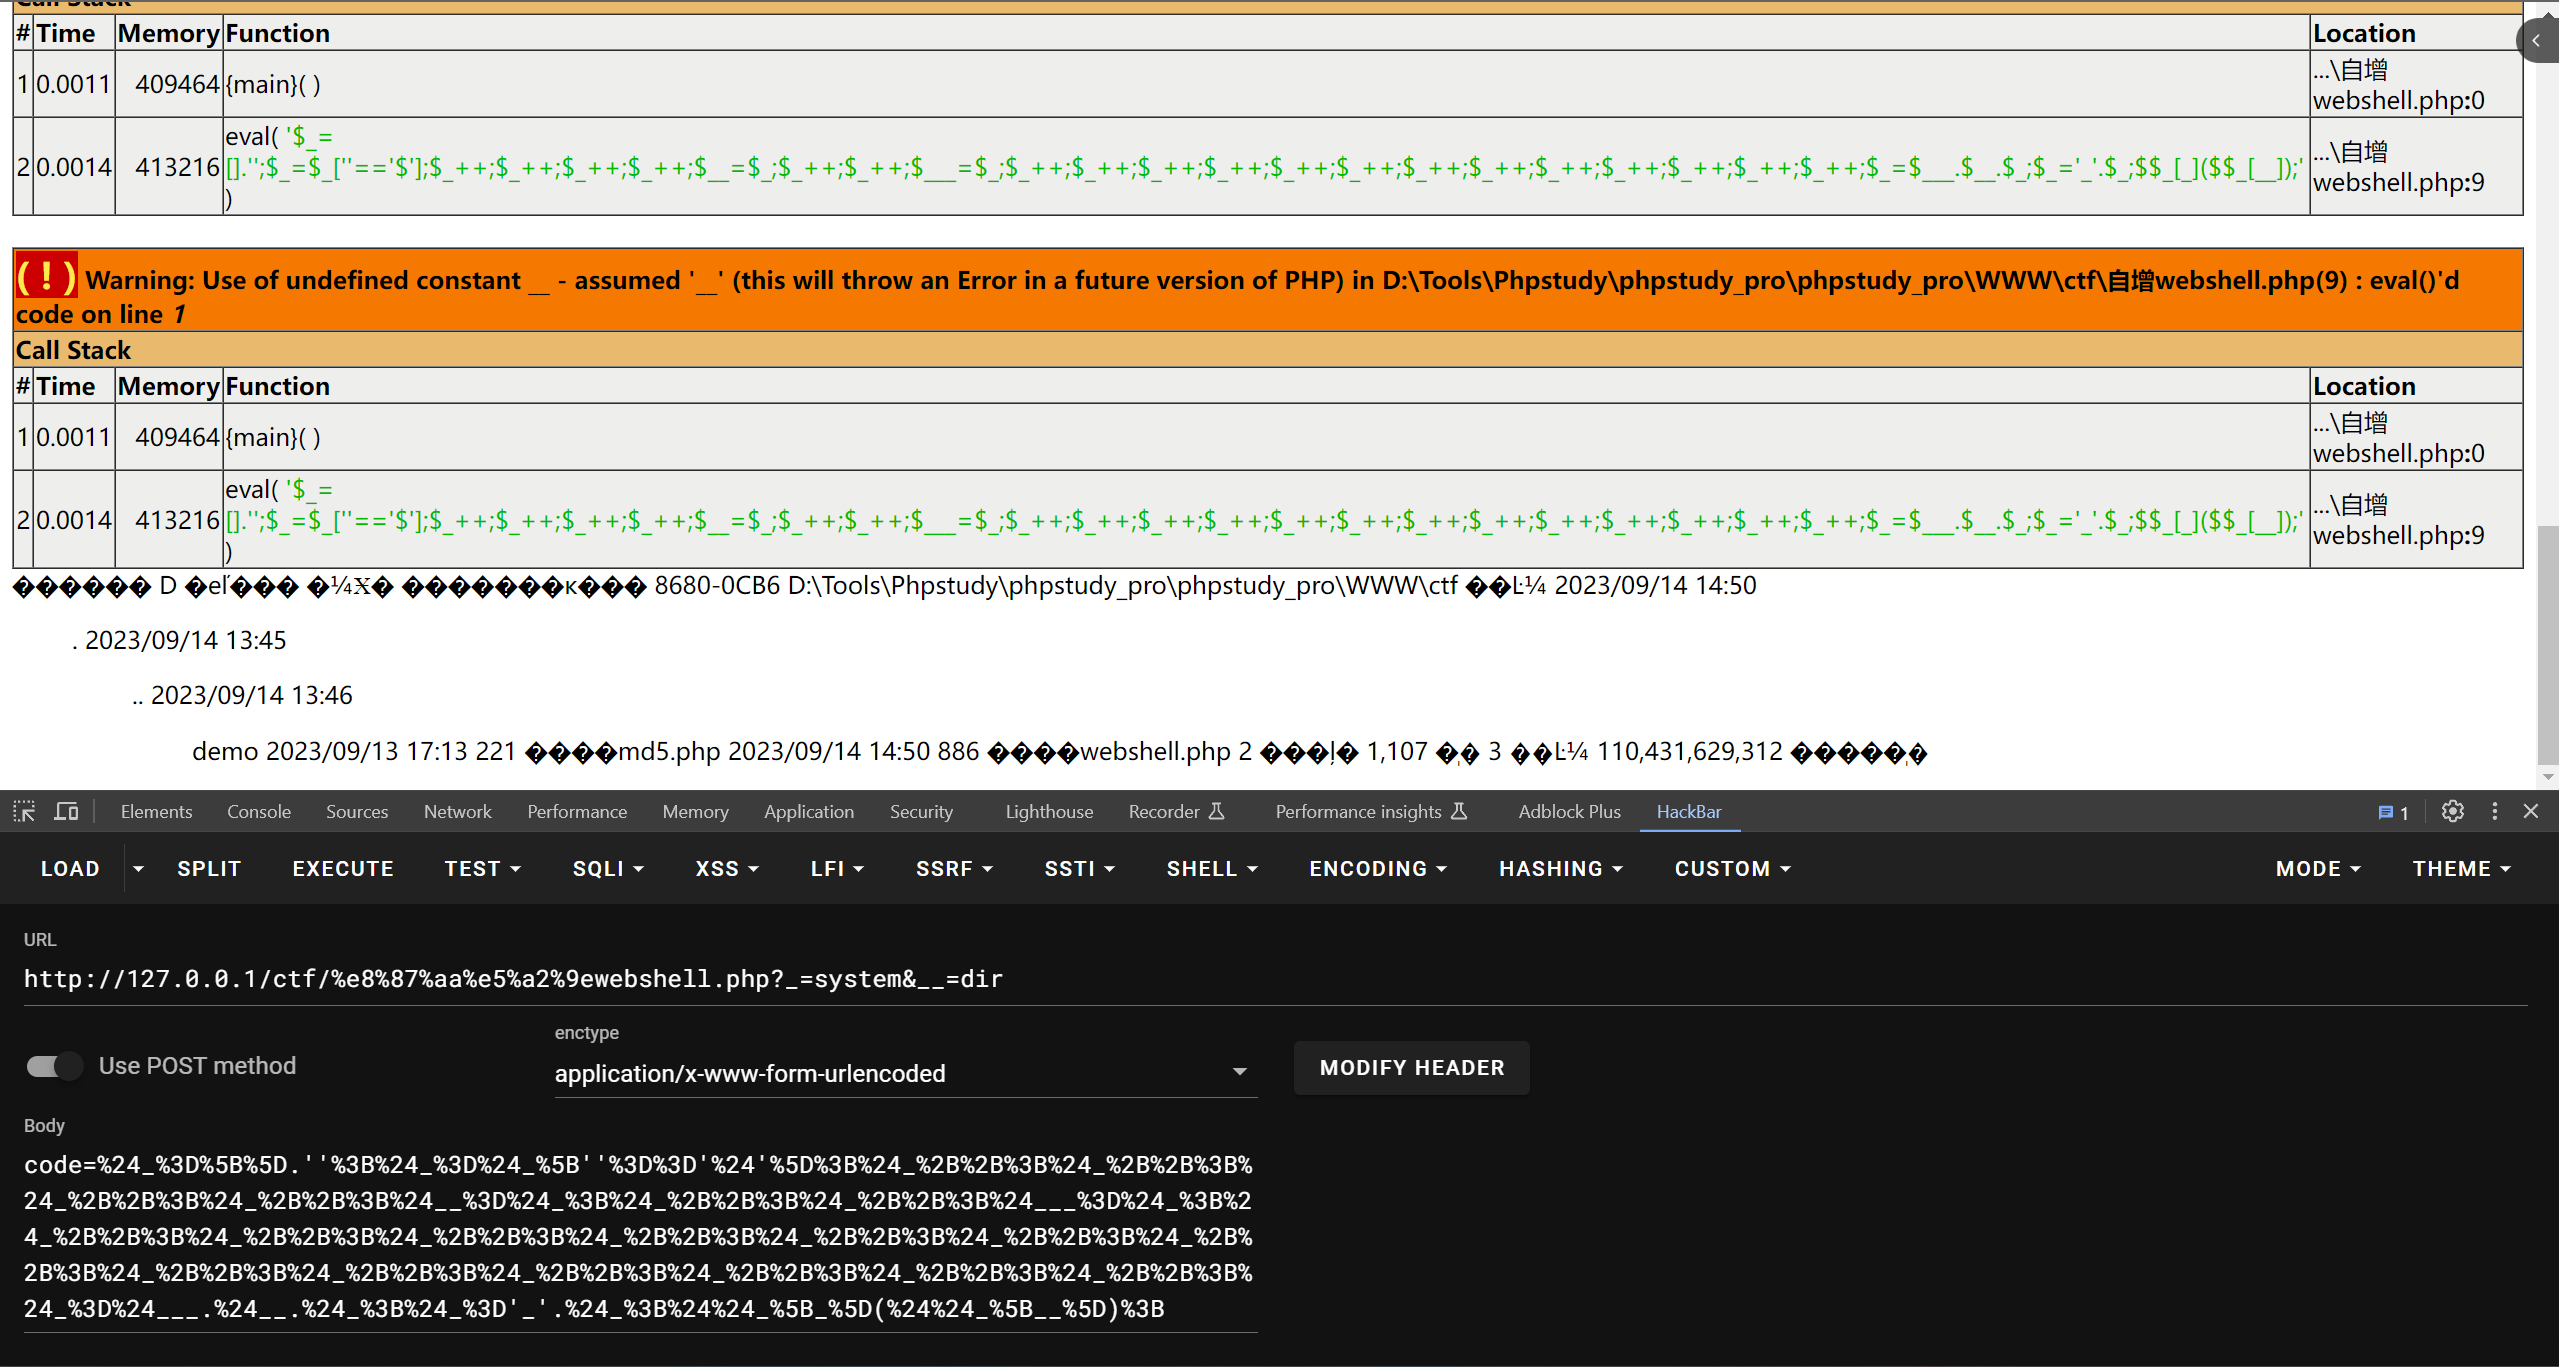Open the MODE dropdown menu

point(2318,869)
